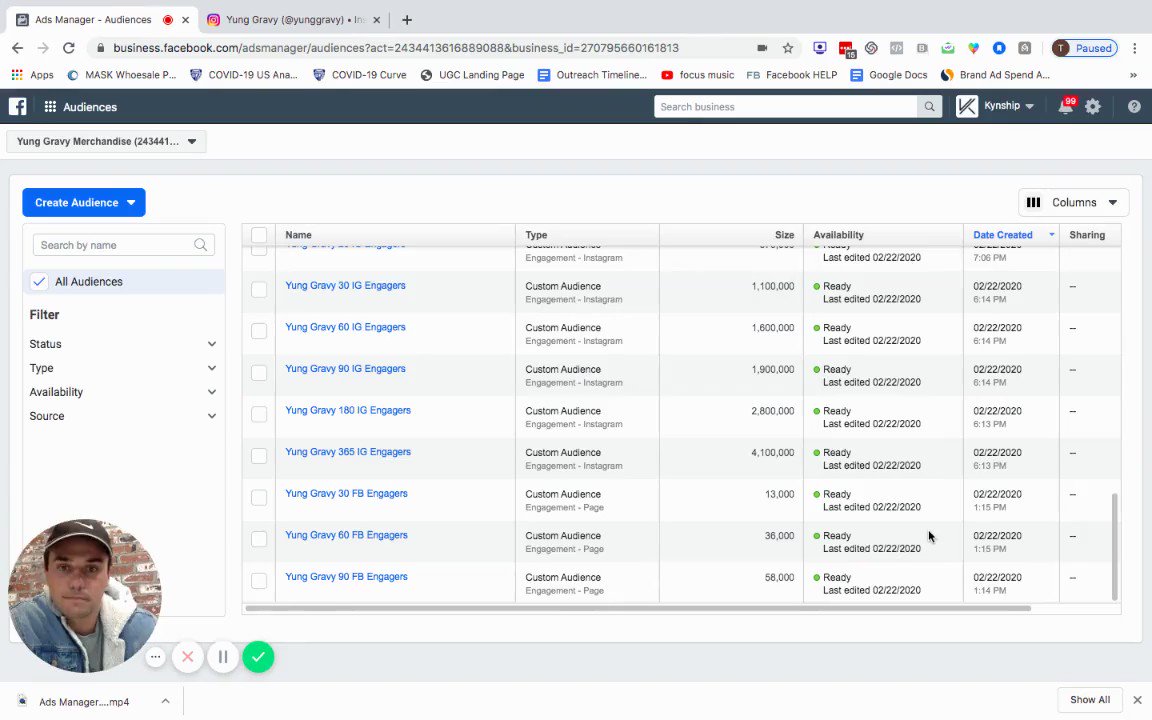This screenshot has width=1152, height=720.
Task: Open the help question mark icon
Action: (1134, 107)
